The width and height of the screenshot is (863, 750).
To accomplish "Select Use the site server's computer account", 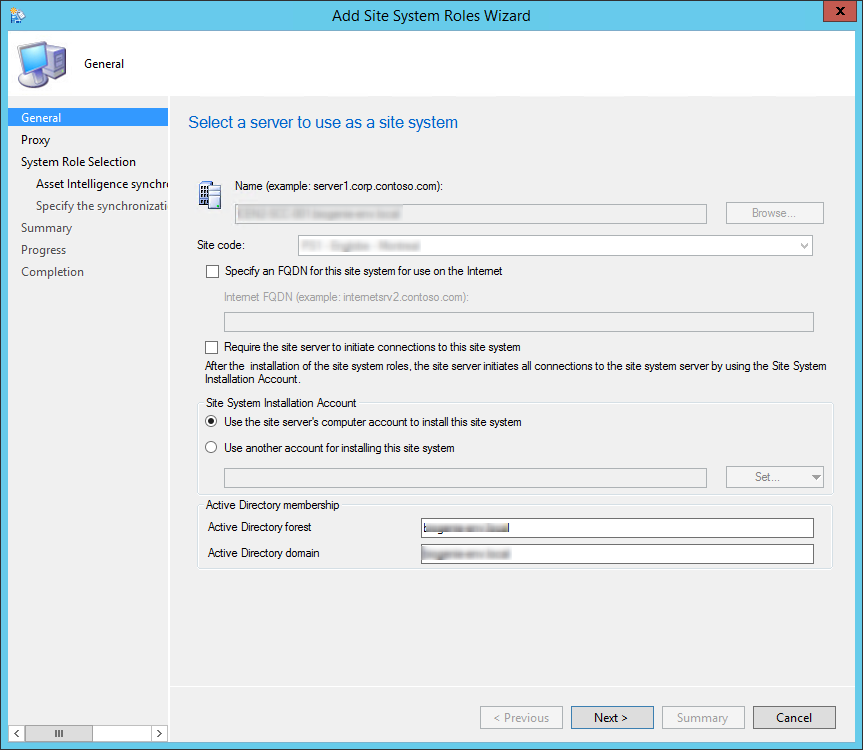I will coord(211,421).
